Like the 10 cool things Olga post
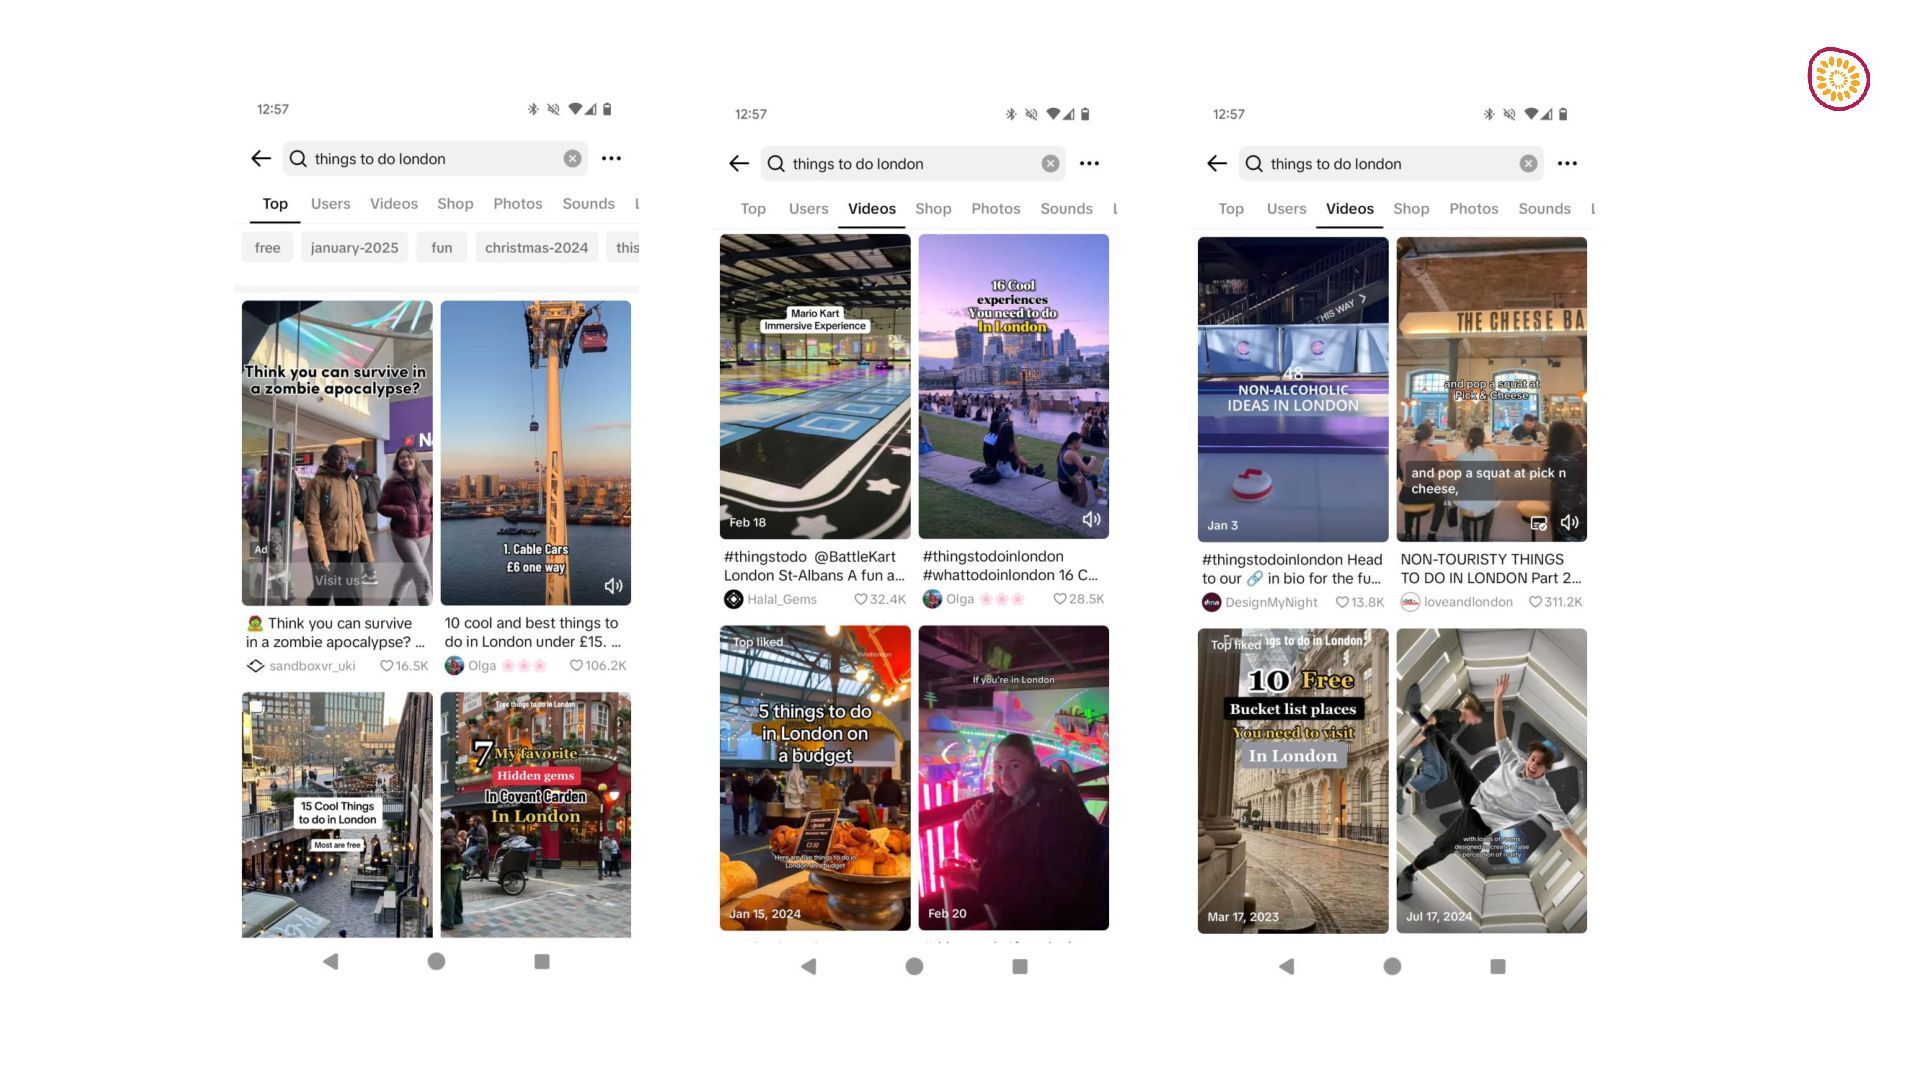Image resolution: width=1920 pixels, height=1080 pixels. tap(576, 666)
